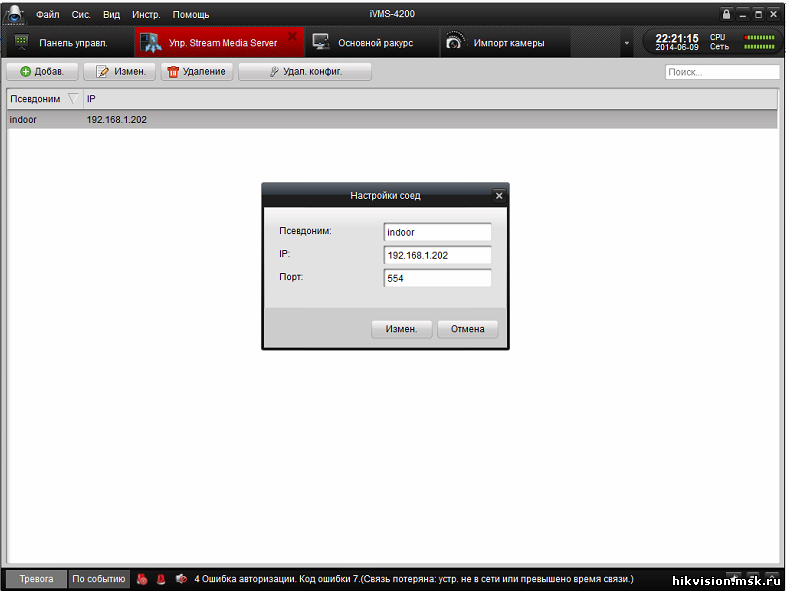
Task: Click the lock icon in title bar
Action: (x=726, y=14)
